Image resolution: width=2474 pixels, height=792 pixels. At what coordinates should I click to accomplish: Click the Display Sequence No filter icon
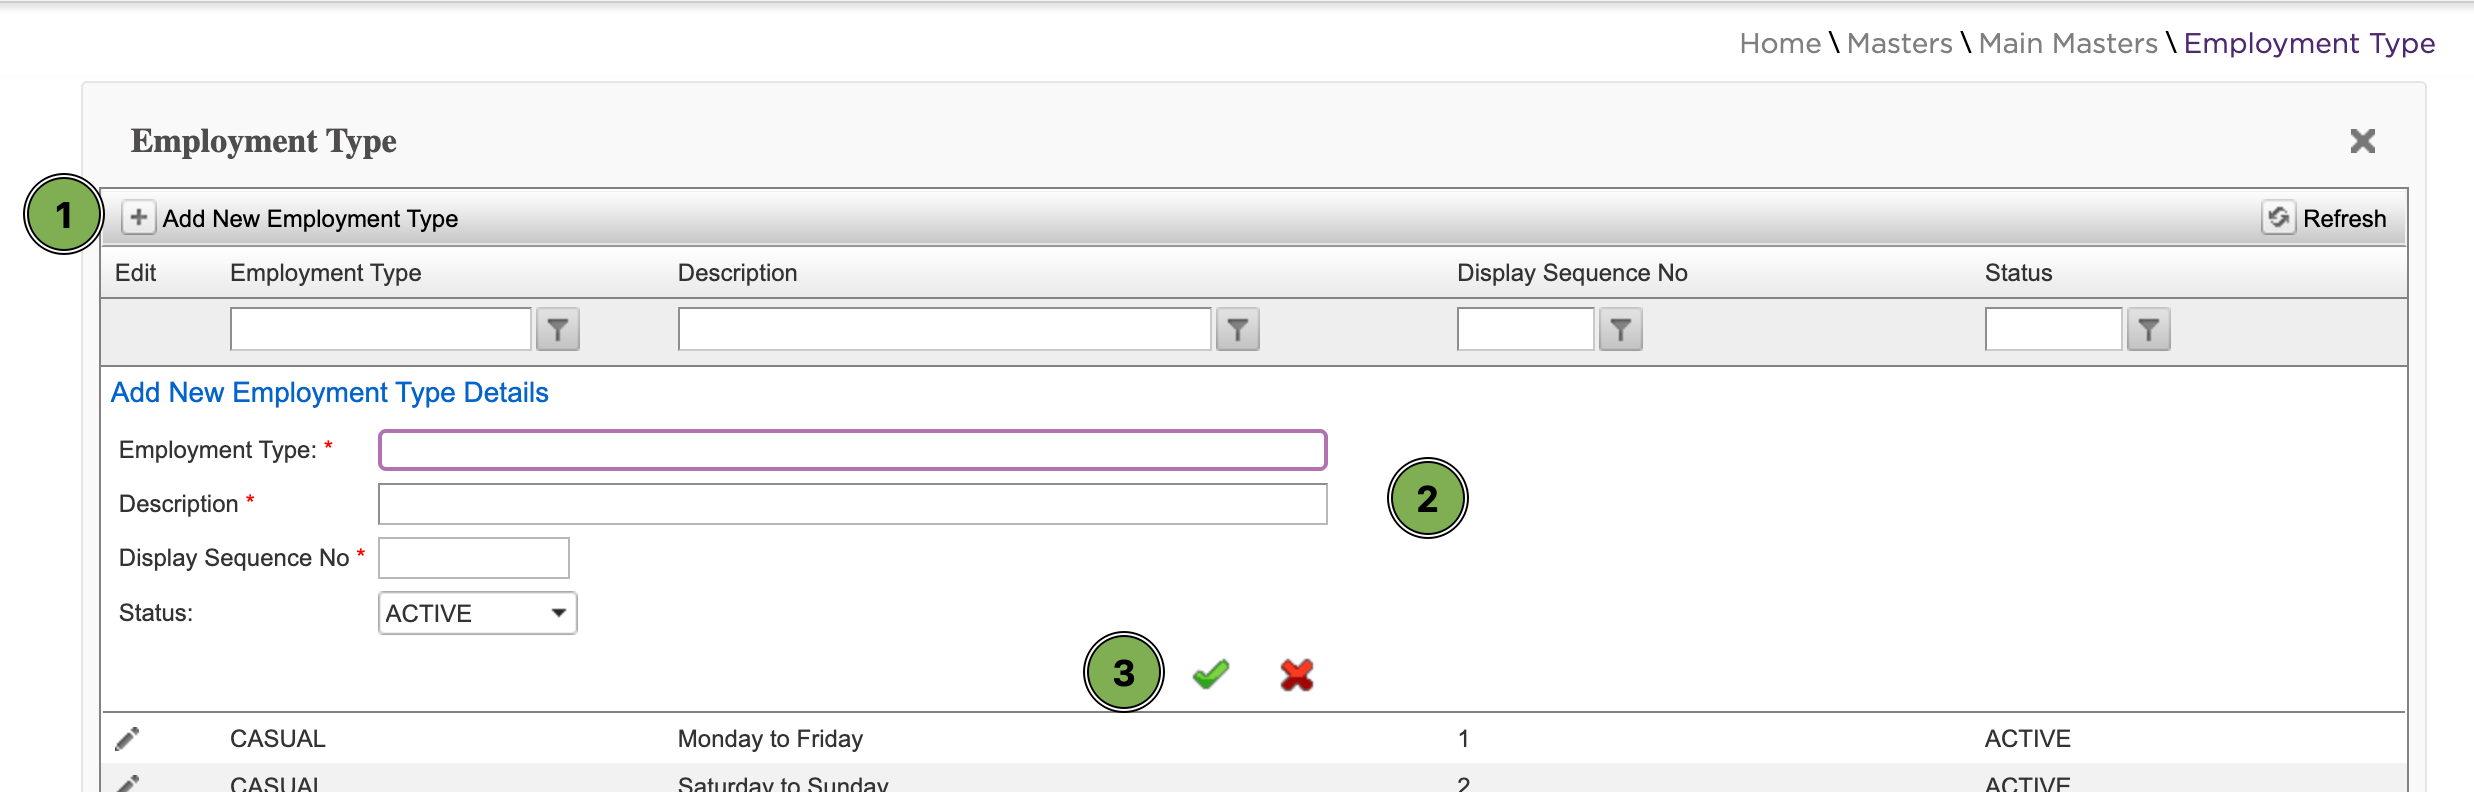coord(1620,330)
